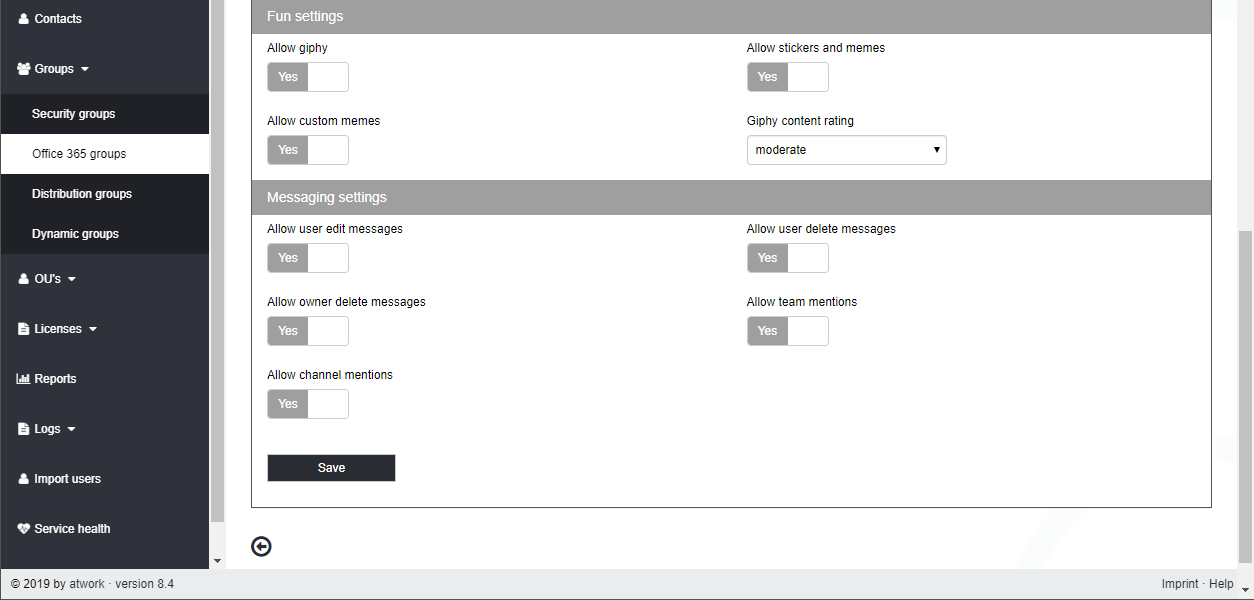1254x600 pixels.
Task: Click the Groups people icon
Action: coord(24,69)
